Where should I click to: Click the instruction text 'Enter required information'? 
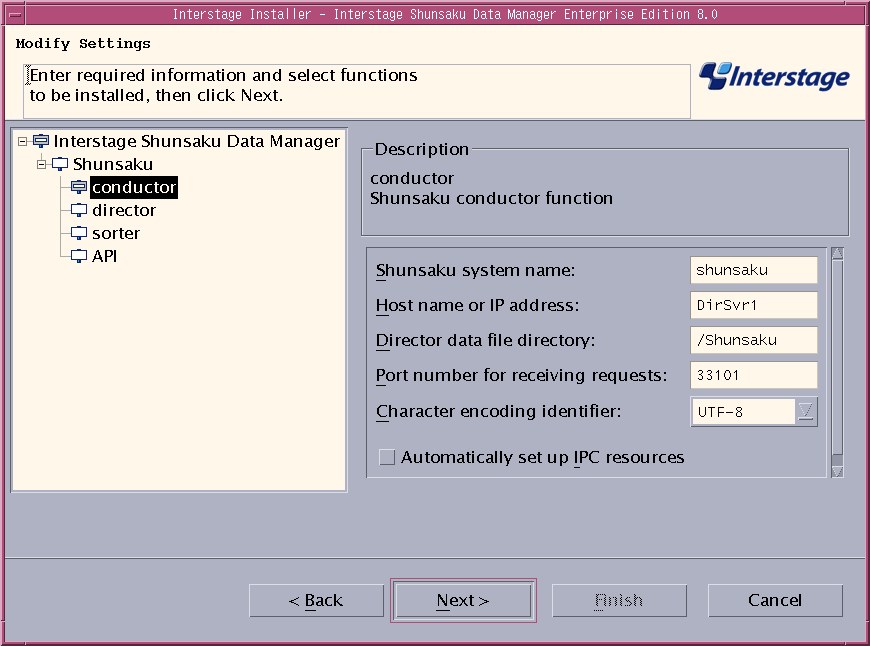click(139, 75)
